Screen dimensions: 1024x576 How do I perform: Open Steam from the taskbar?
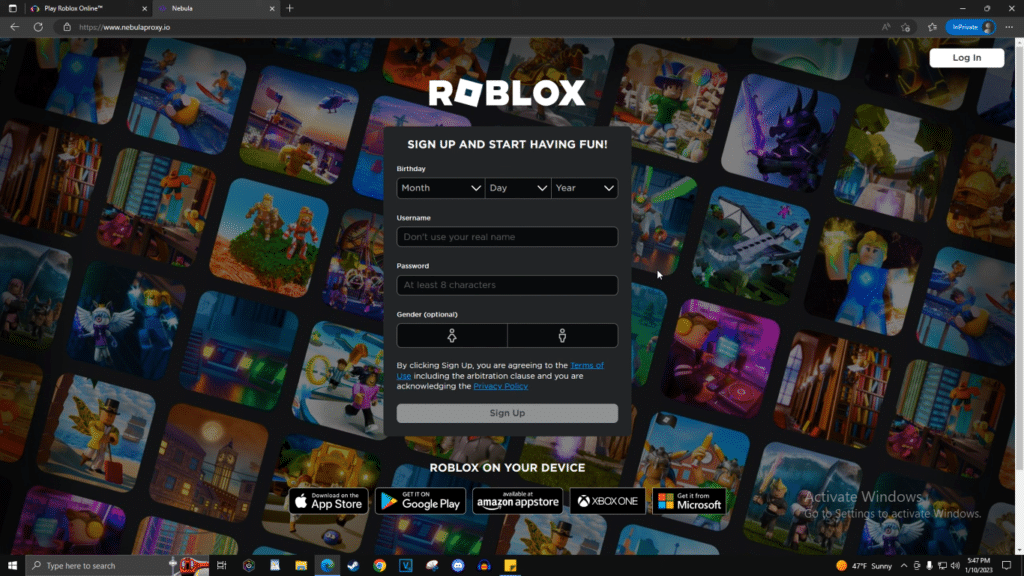coord(352,565)
